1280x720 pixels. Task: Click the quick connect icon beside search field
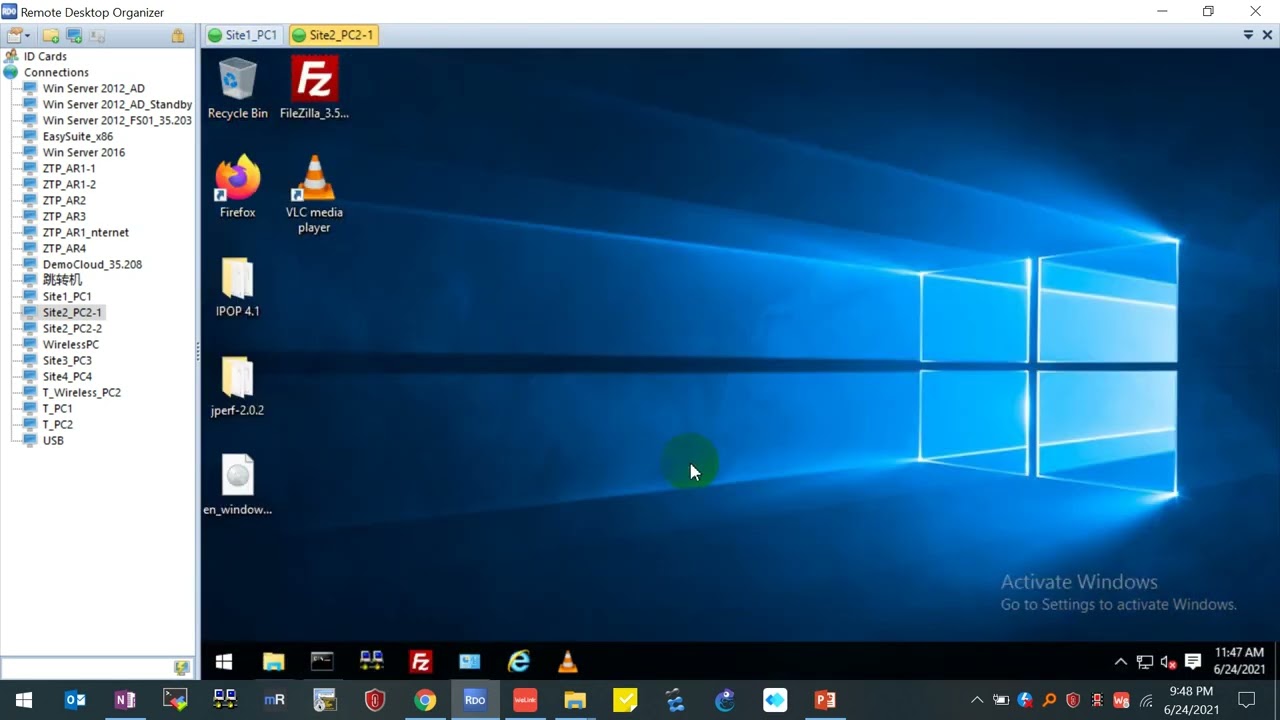[182, 667]
